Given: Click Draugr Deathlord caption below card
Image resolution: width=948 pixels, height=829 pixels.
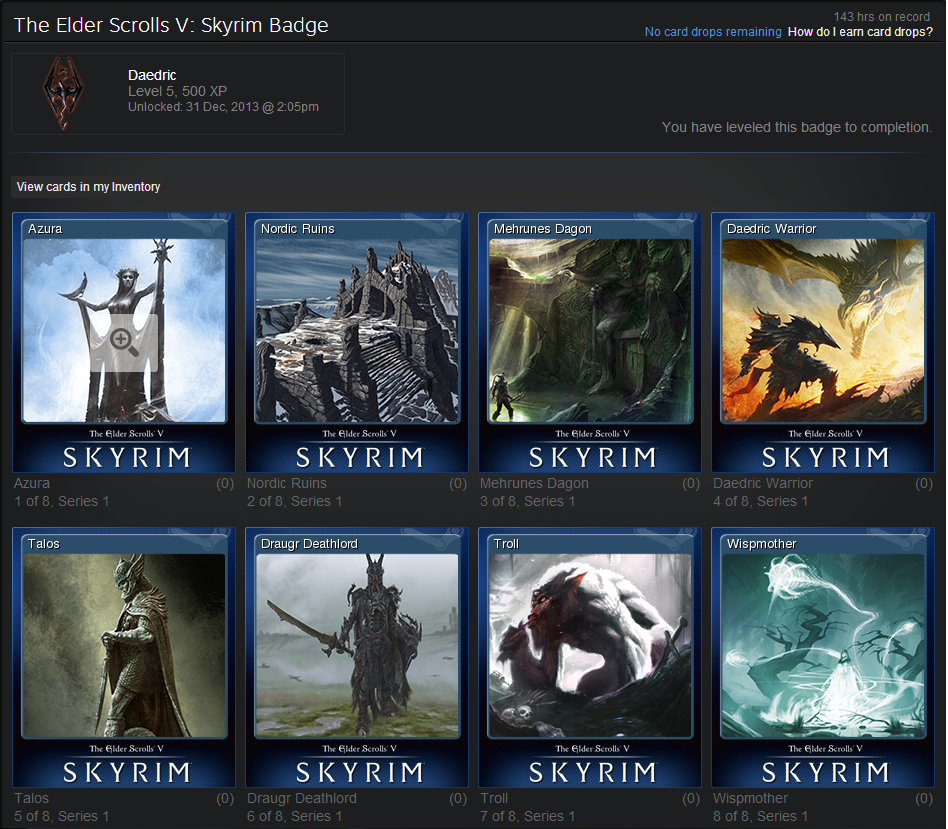Looking at the screenshot, I should pos(302,798).
